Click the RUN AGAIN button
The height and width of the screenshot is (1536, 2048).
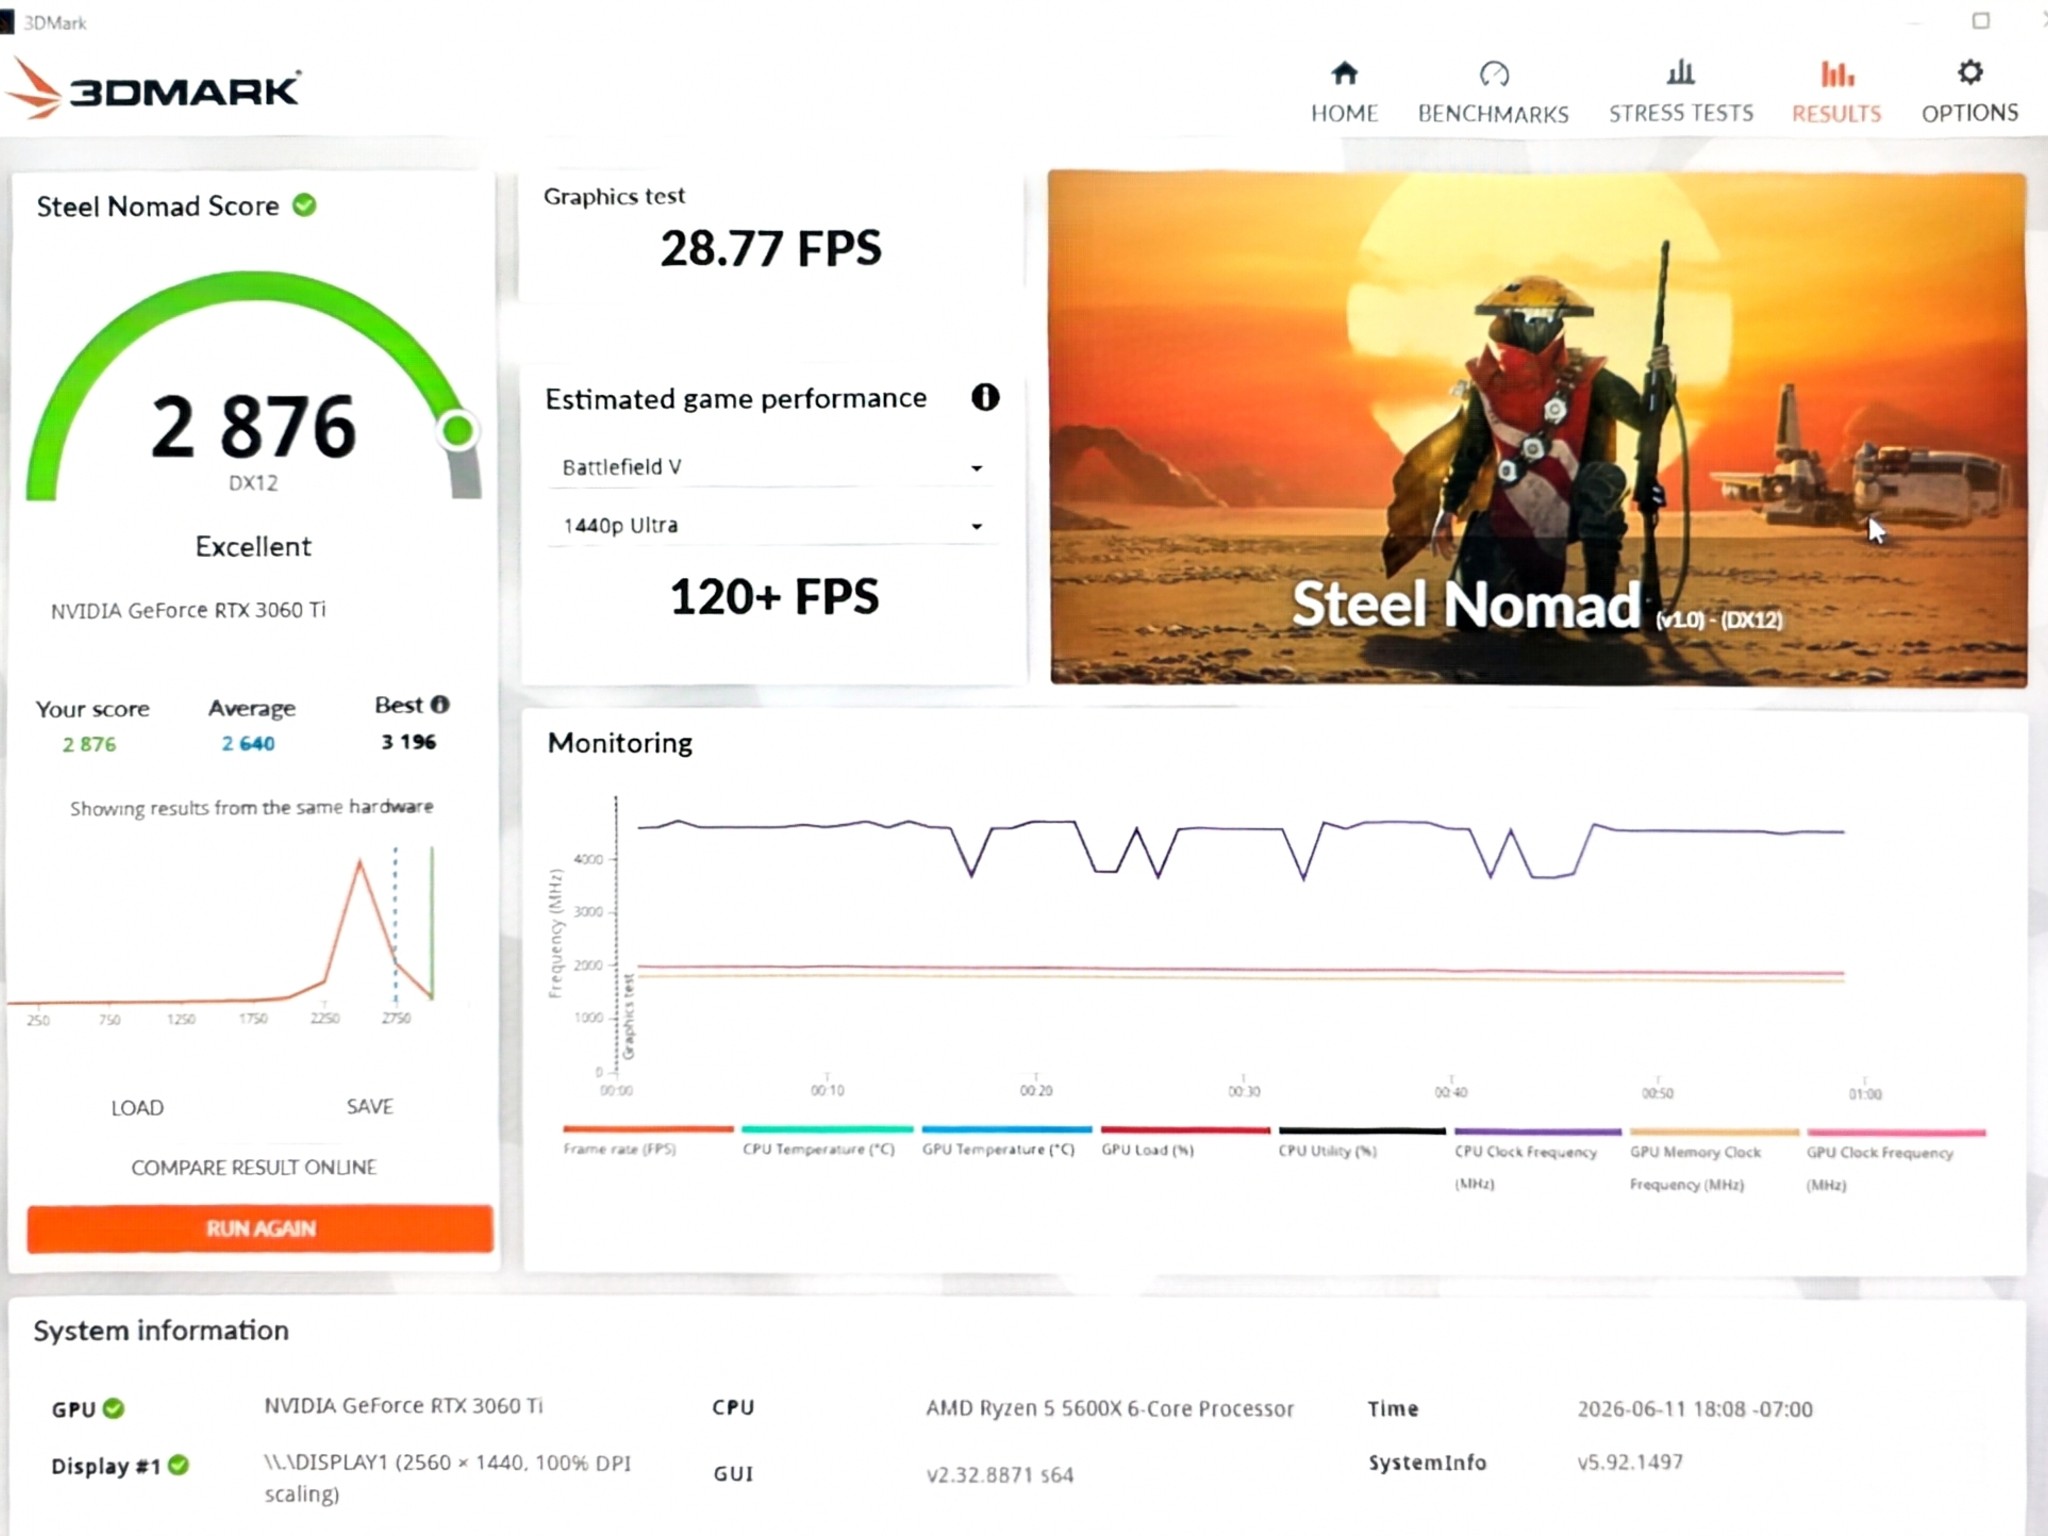point(260,1229)
